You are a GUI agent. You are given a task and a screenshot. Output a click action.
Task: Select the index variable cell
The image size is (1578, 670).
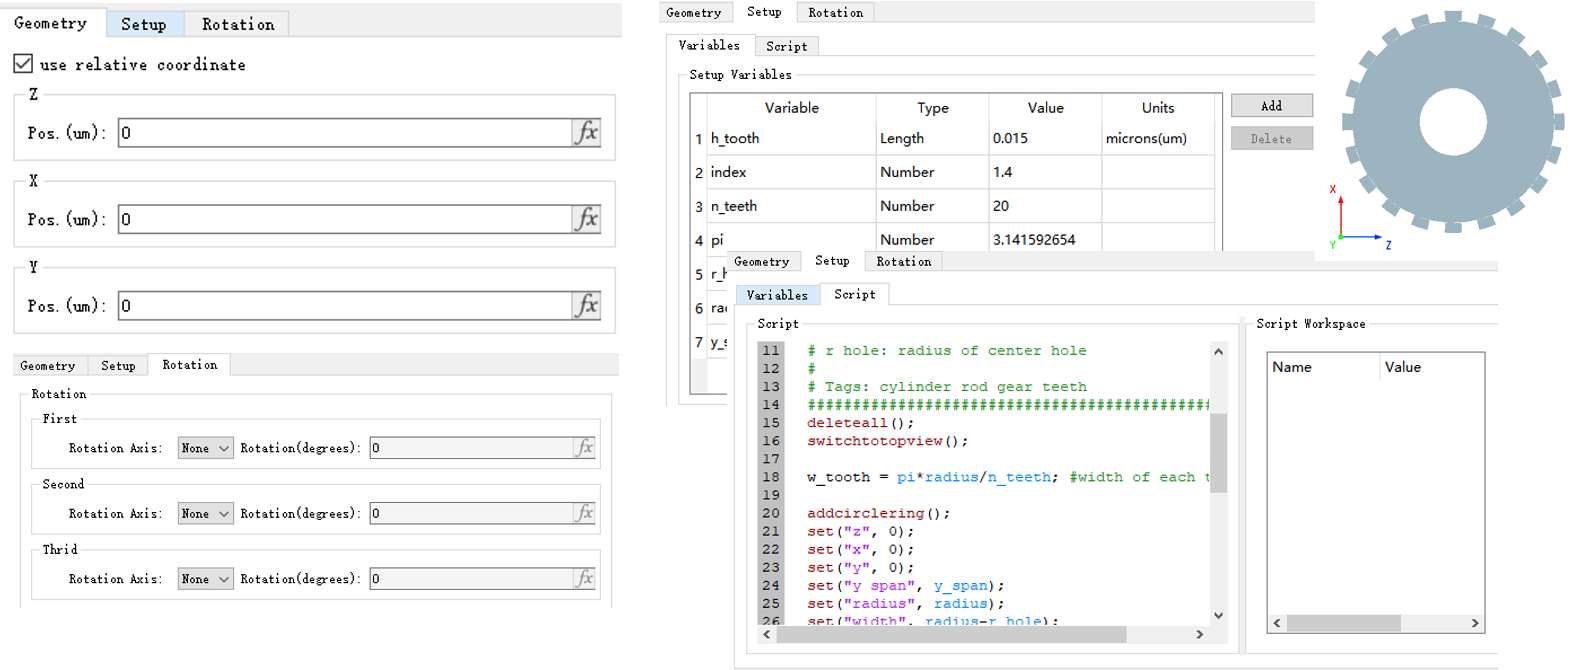point(791,172)
